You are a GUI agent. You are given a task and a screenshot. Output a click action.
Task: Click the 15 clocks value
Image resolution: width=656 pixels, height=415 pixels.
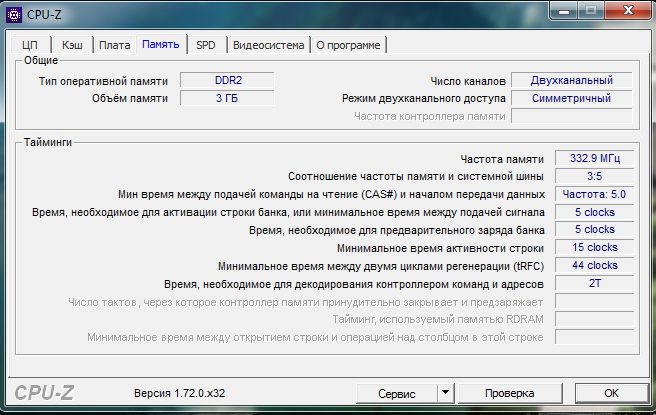click(x=594, y=247)
